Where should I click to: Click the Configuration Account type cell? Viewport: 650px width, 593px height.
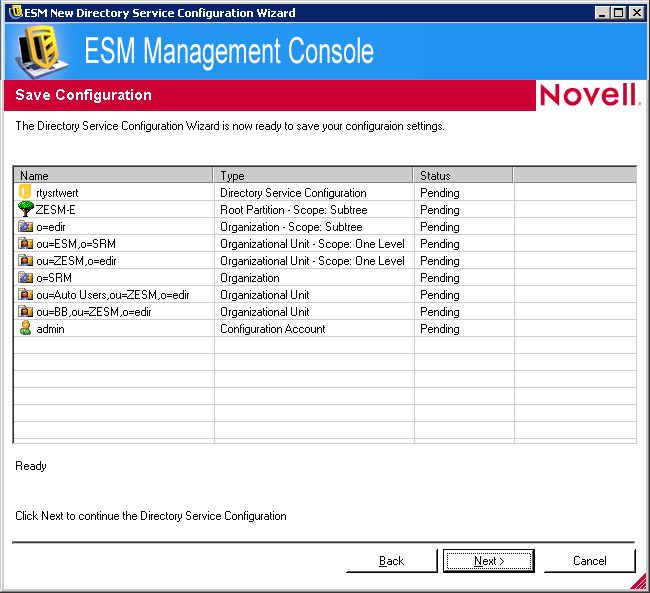click(x=272, y=329)
